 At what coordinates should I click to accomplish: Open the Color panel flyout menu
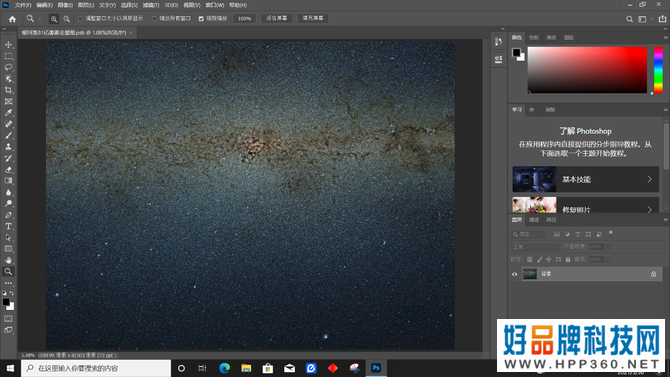(665, 38)
